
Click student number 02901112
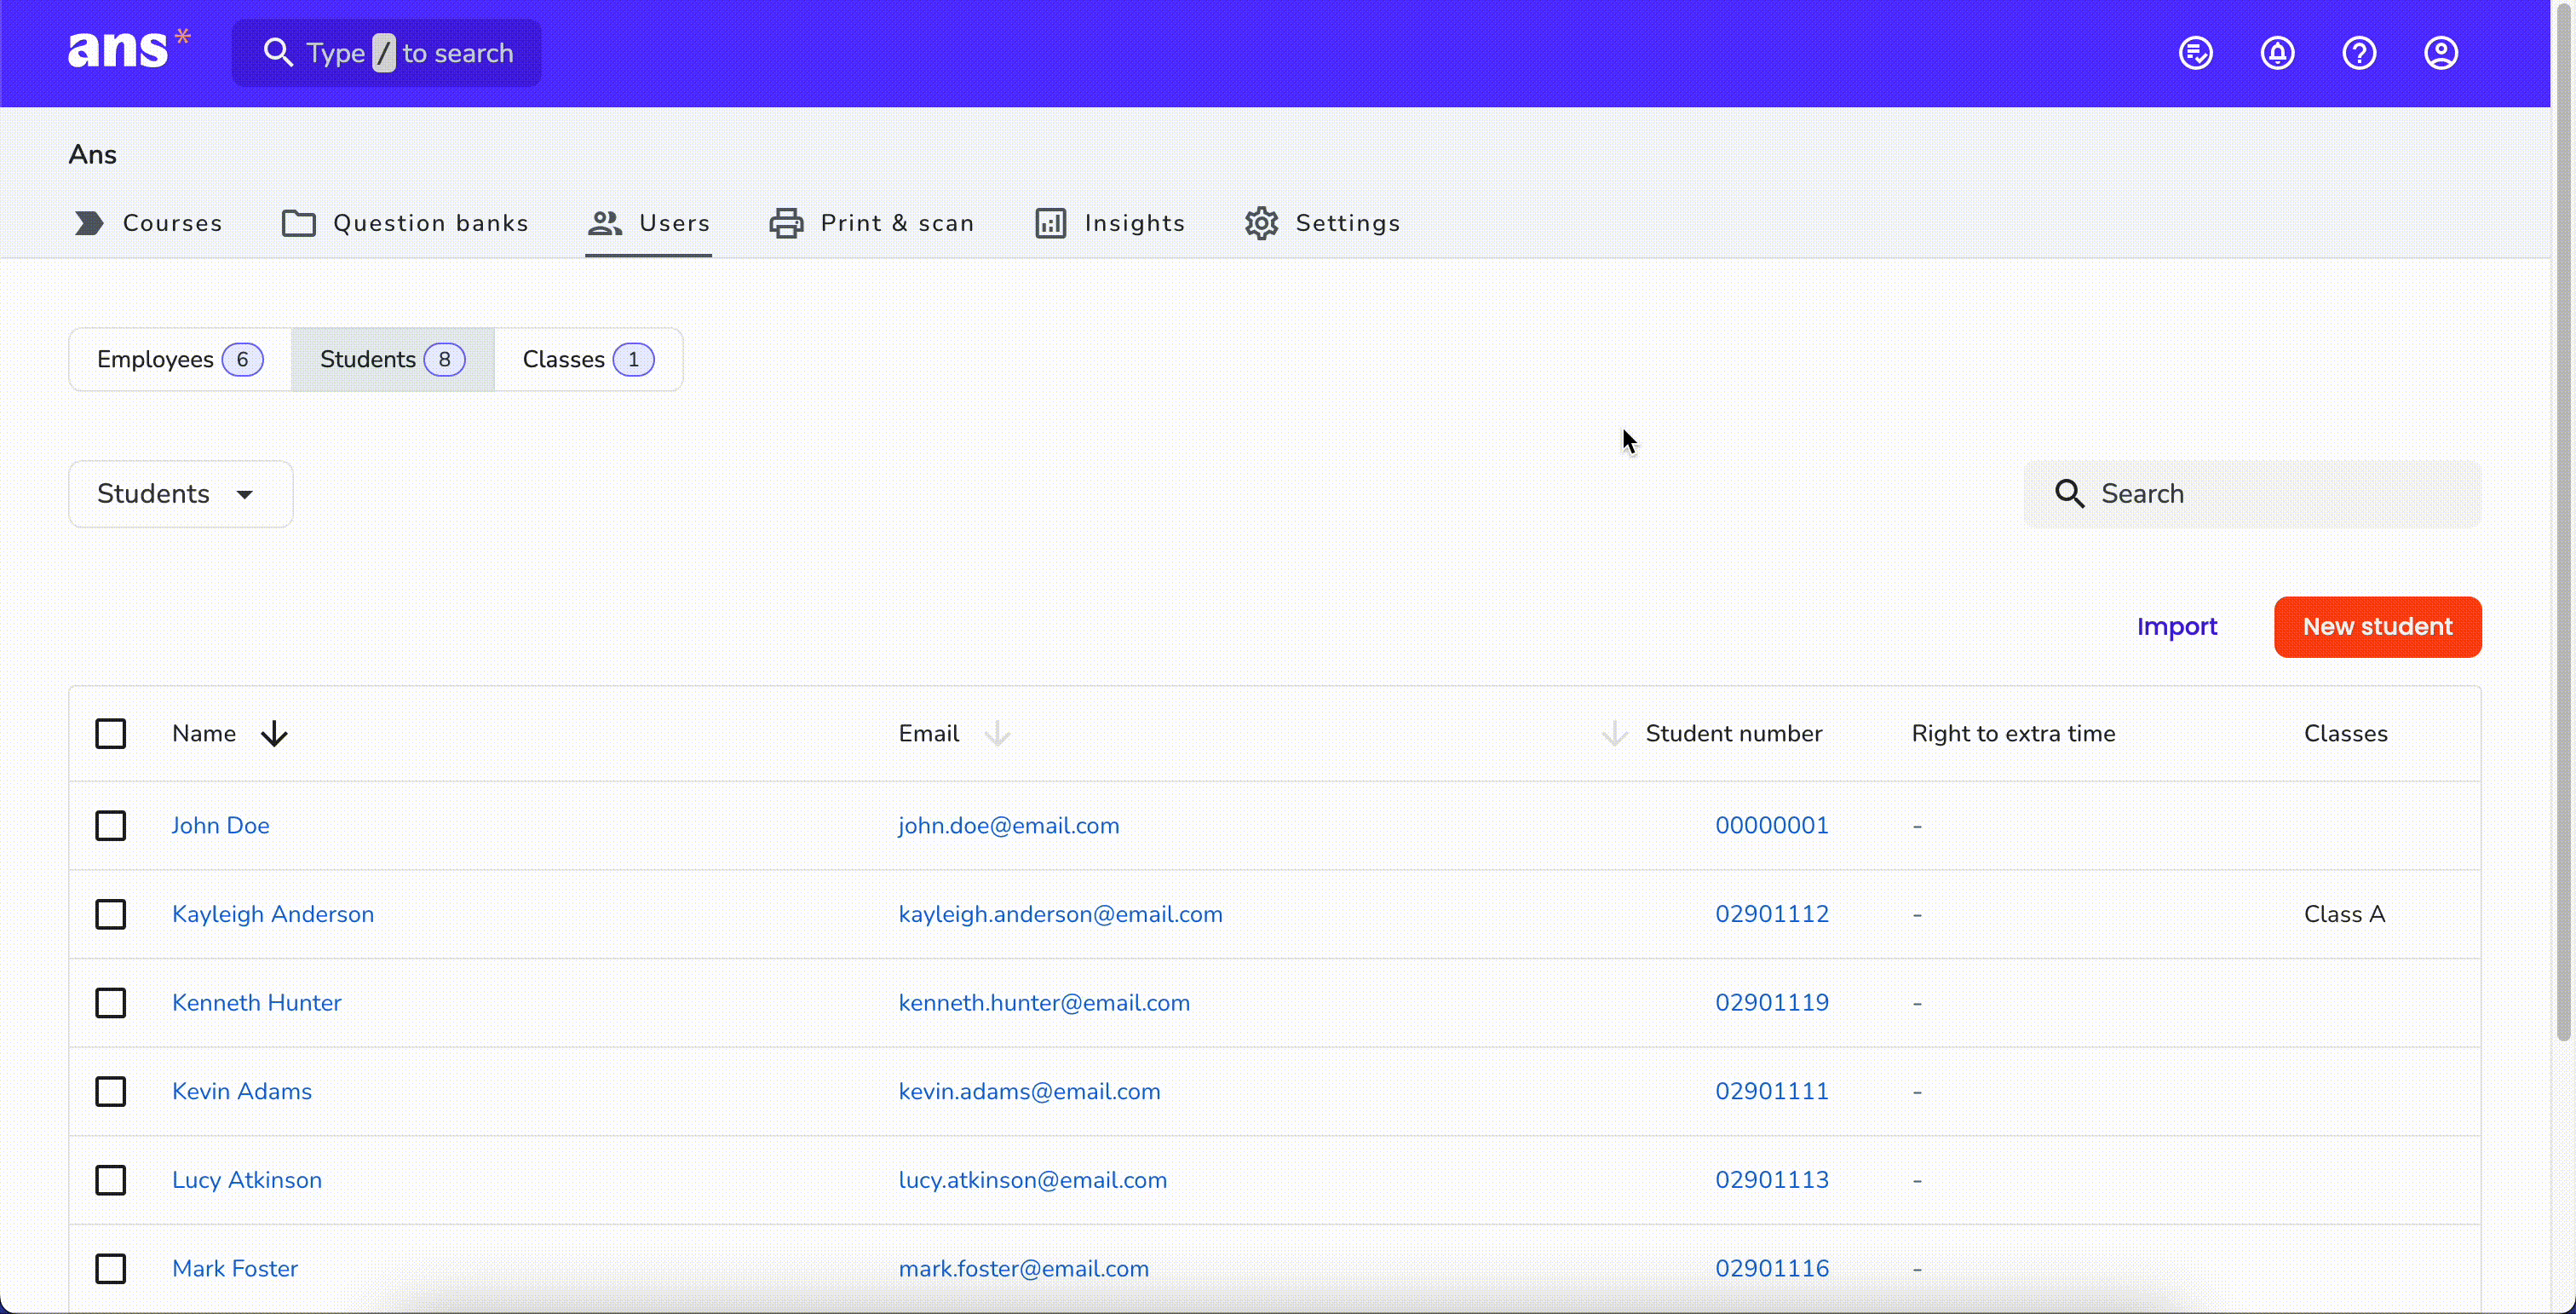coord(1772,914)
